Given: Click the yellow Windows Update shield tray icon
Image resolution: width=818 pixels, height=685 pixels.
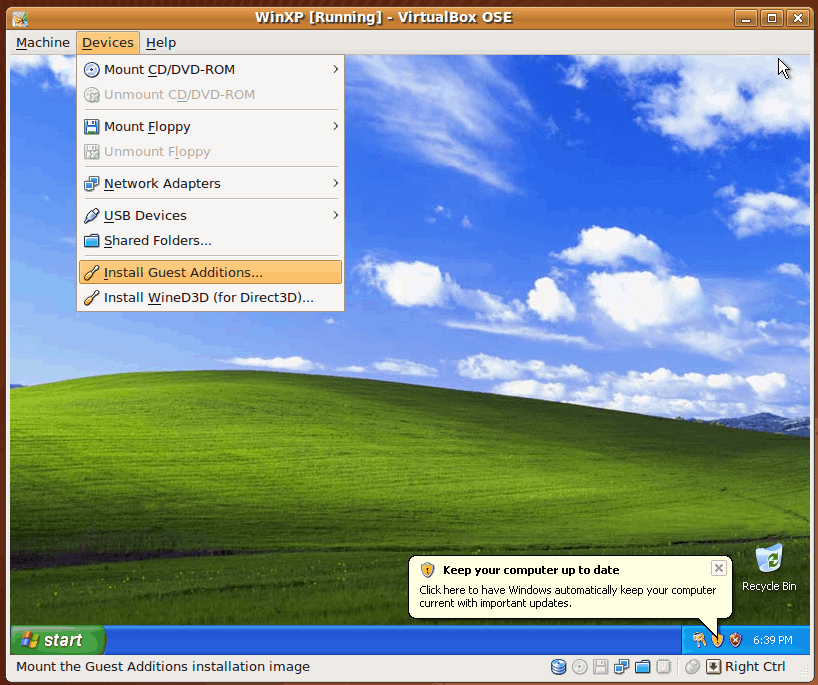Looking at the screenshot, I should coord(718,640).
